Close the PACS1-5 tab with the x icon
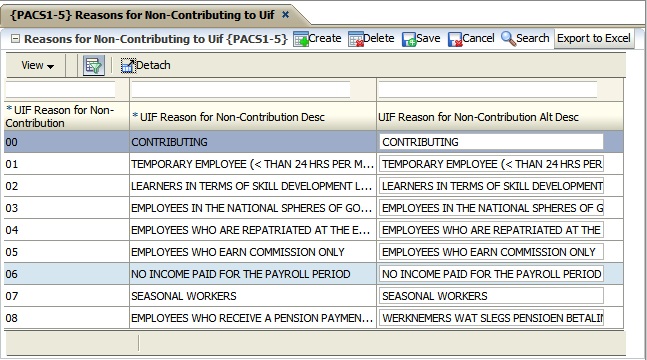The width and height of the screenshot is (647, 360). pos(285,14)
